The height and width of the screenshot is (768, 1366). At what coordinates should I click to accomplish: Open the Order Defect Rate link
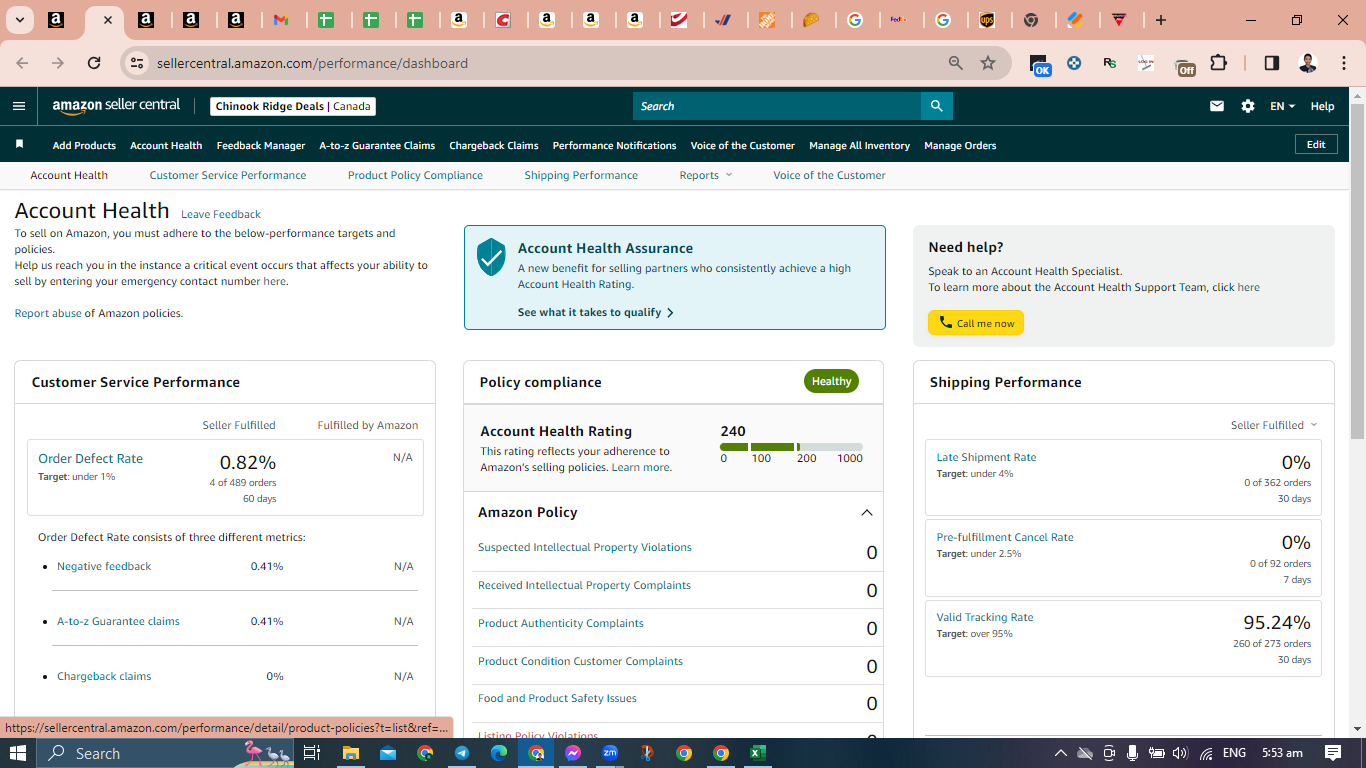point(90,459)
